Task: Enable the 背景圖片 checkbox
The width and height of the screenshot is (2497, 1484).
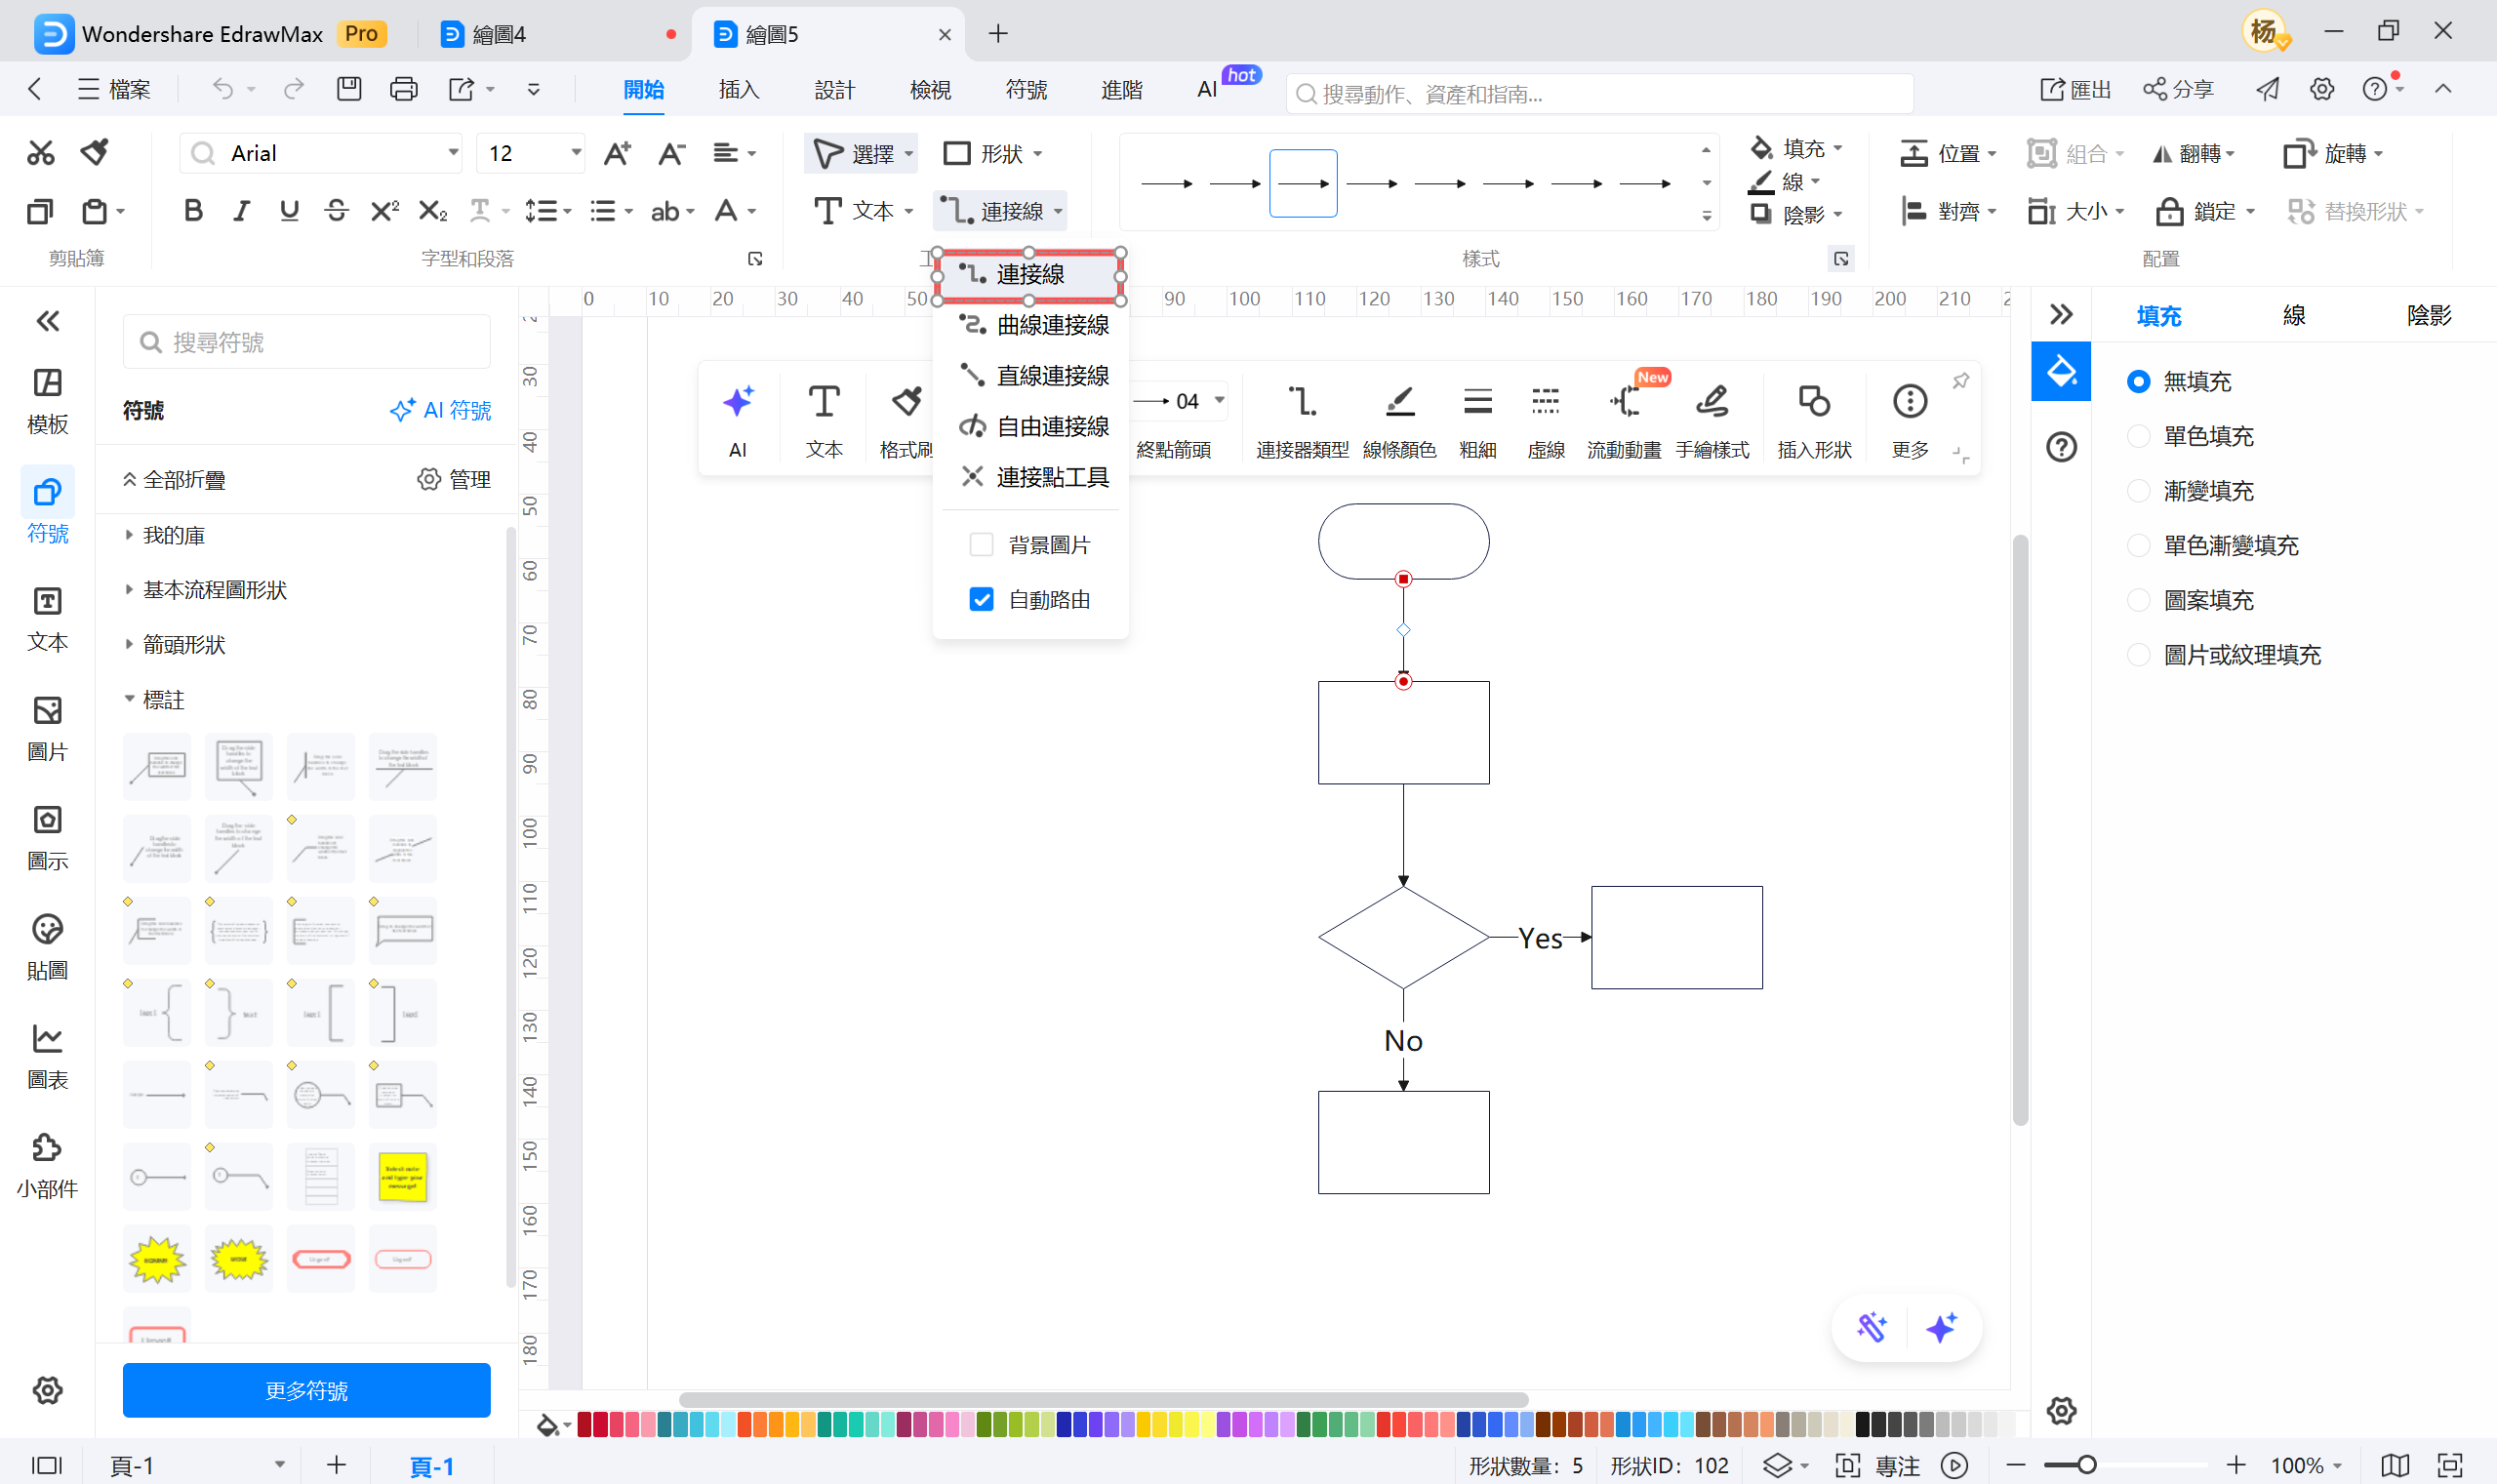Action: coord(981,545)
